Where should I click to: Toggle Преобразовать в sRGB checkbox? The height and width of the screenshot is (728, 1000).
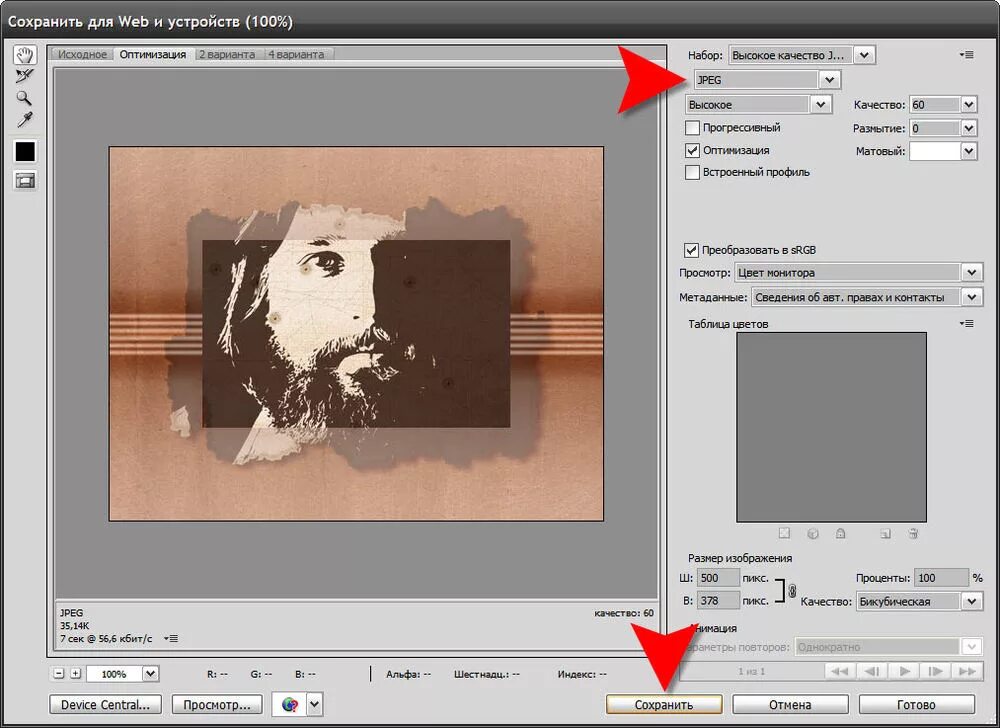tap(691, 250)
